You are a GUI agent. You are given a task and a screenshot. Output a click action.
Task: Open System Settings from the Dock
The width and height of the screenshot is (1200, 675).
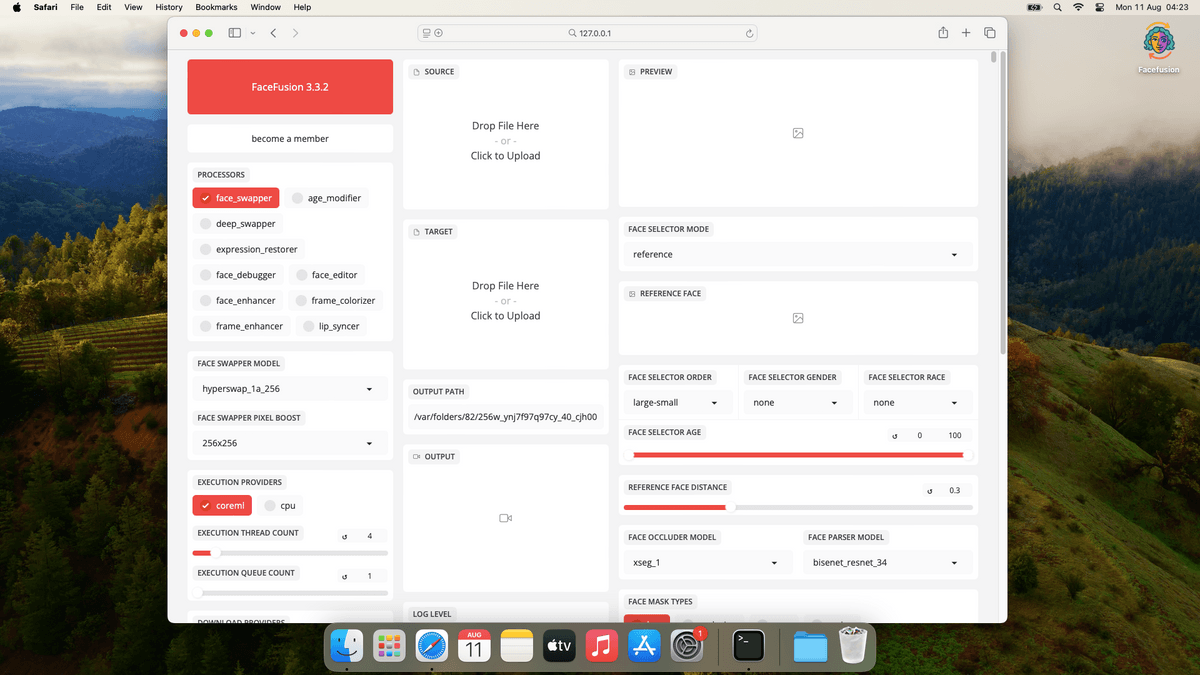(686, 646)
